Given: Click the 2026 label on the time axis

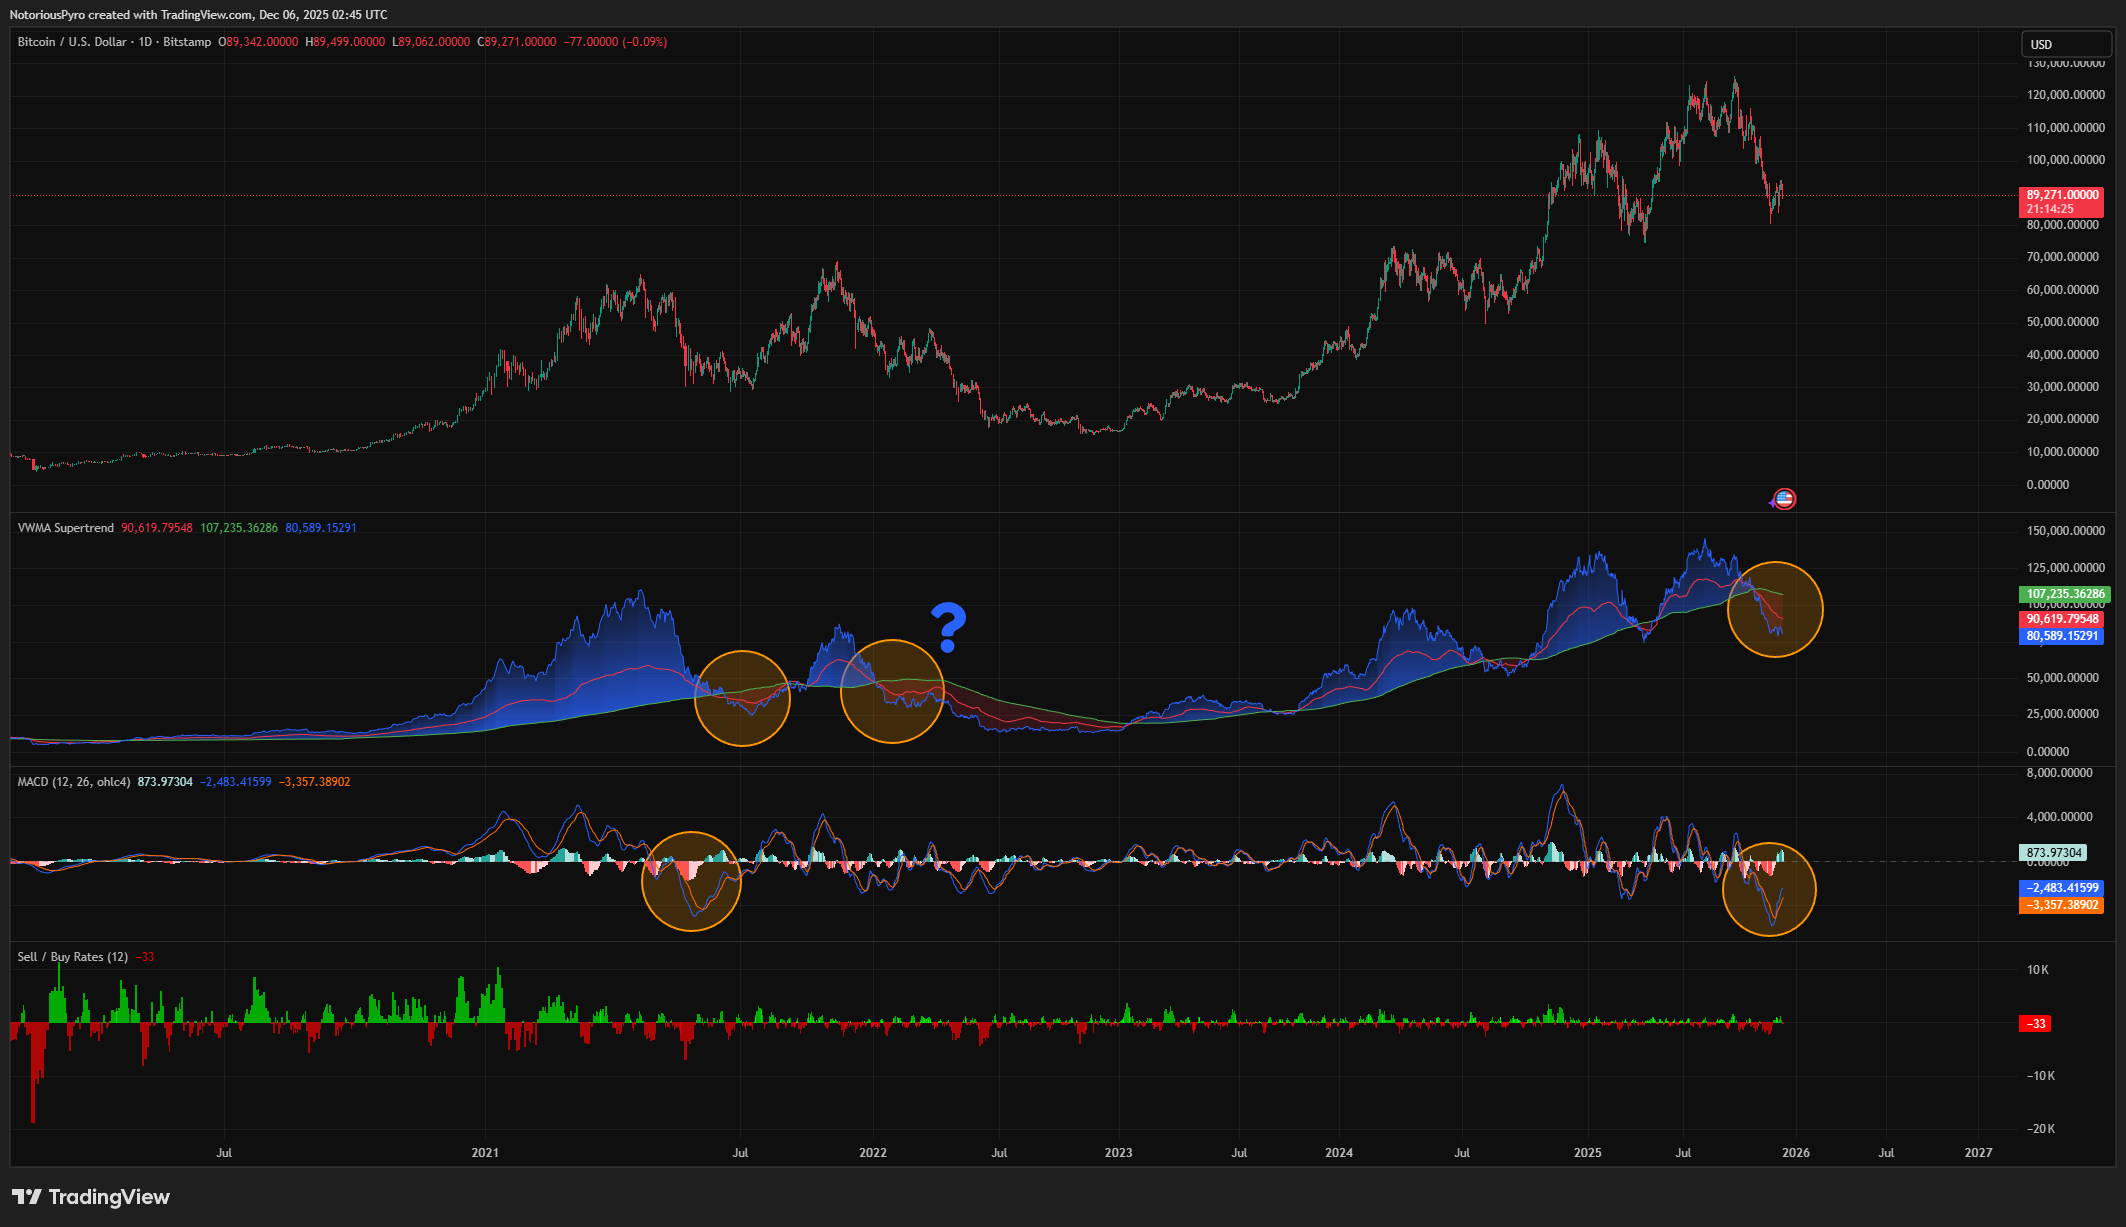Looking at the screenshot, I should tap(1795, 1153).
